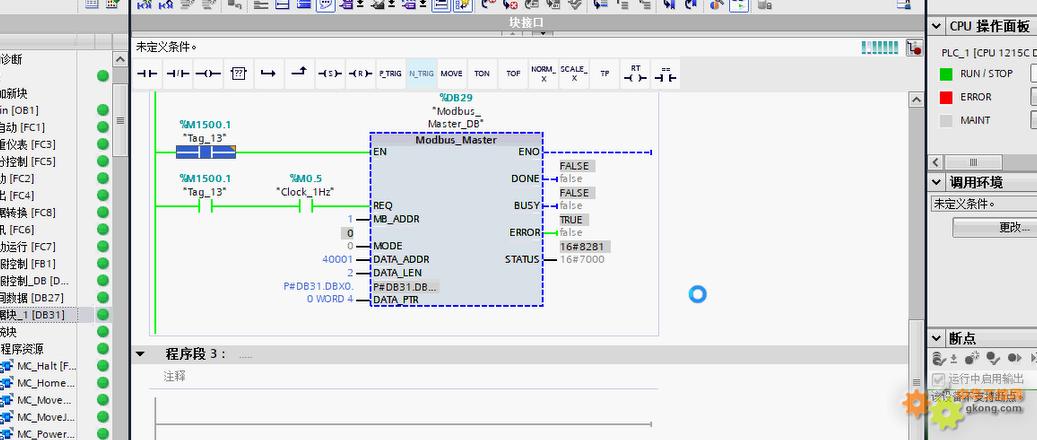This screenshot has height=440, width=1037.
Task: Collapse the 断点 section
Action: [x=937, y=338]
